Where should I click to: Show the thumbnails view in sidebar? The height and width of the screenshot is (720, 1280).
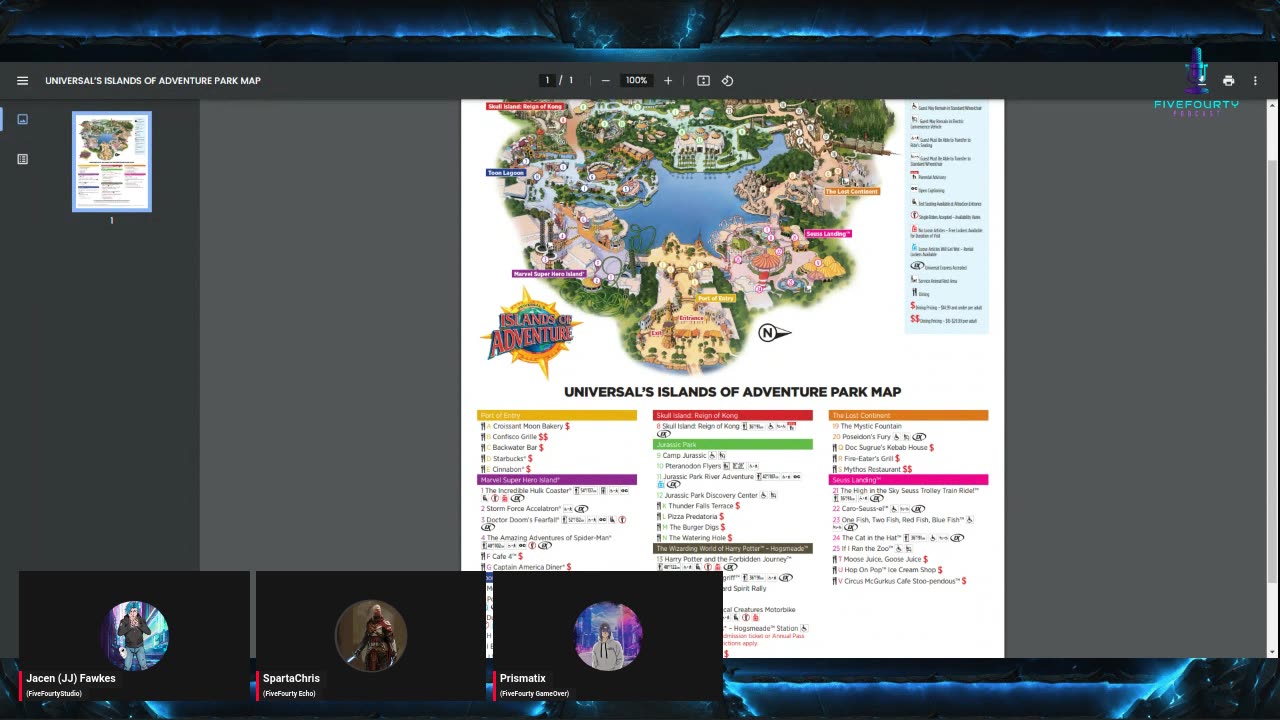tap(22, 119)
